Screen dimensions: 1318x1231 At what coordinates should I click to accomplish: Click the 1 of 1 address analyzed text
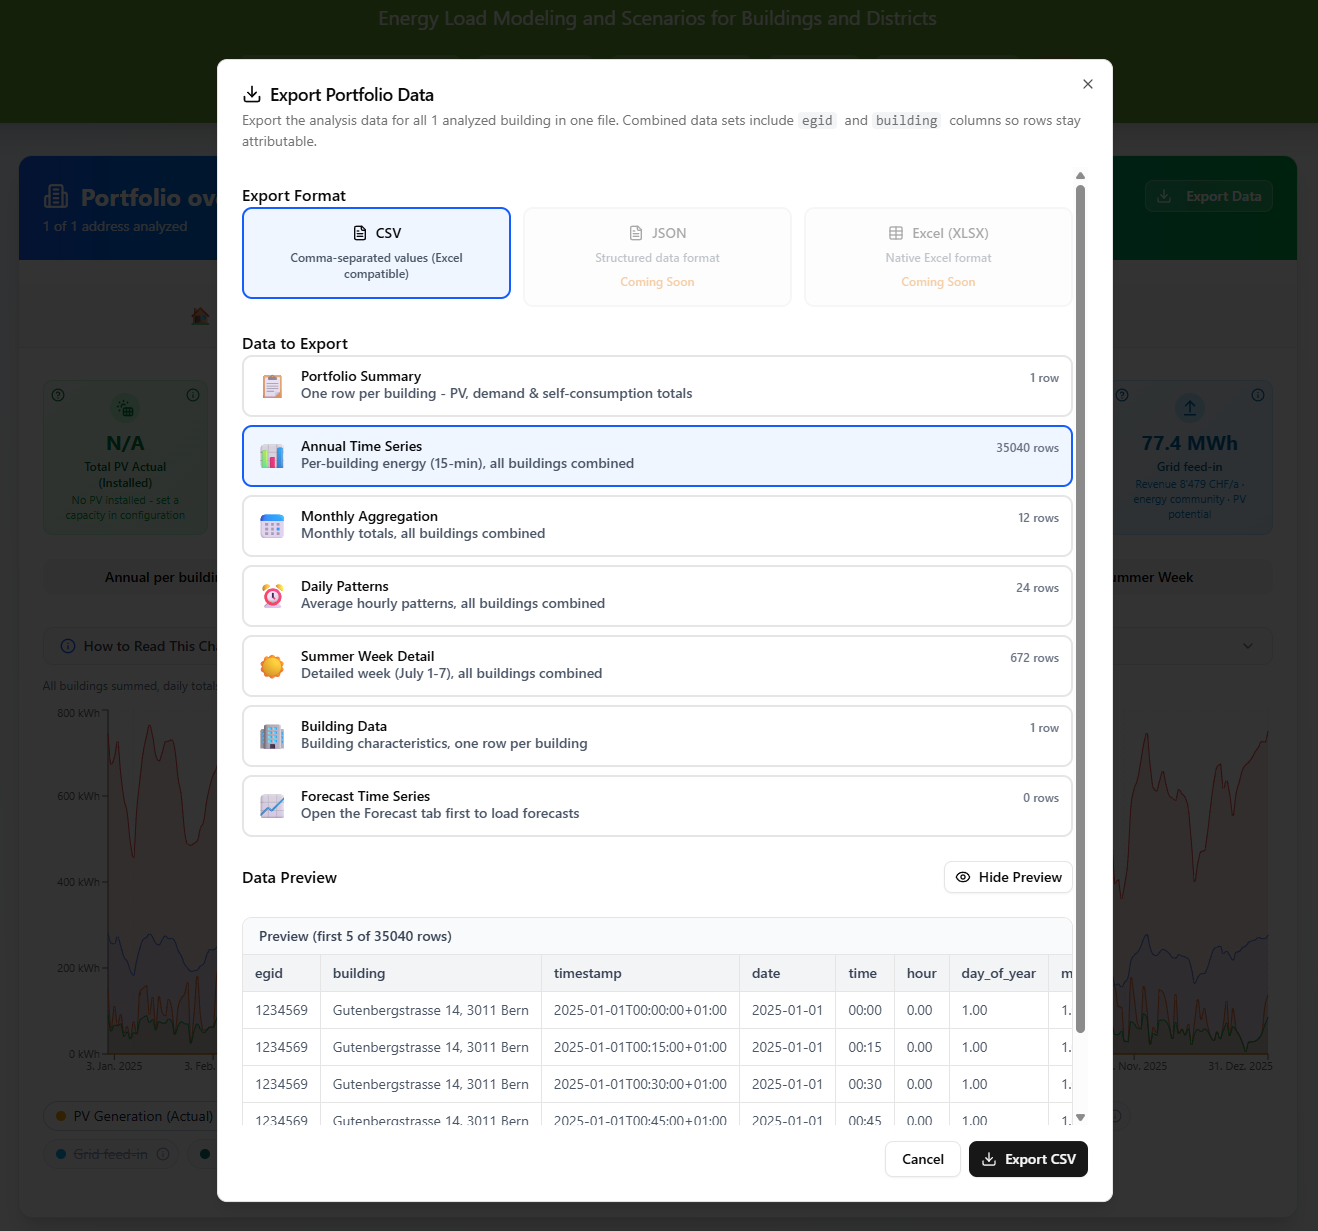(115, 226)
